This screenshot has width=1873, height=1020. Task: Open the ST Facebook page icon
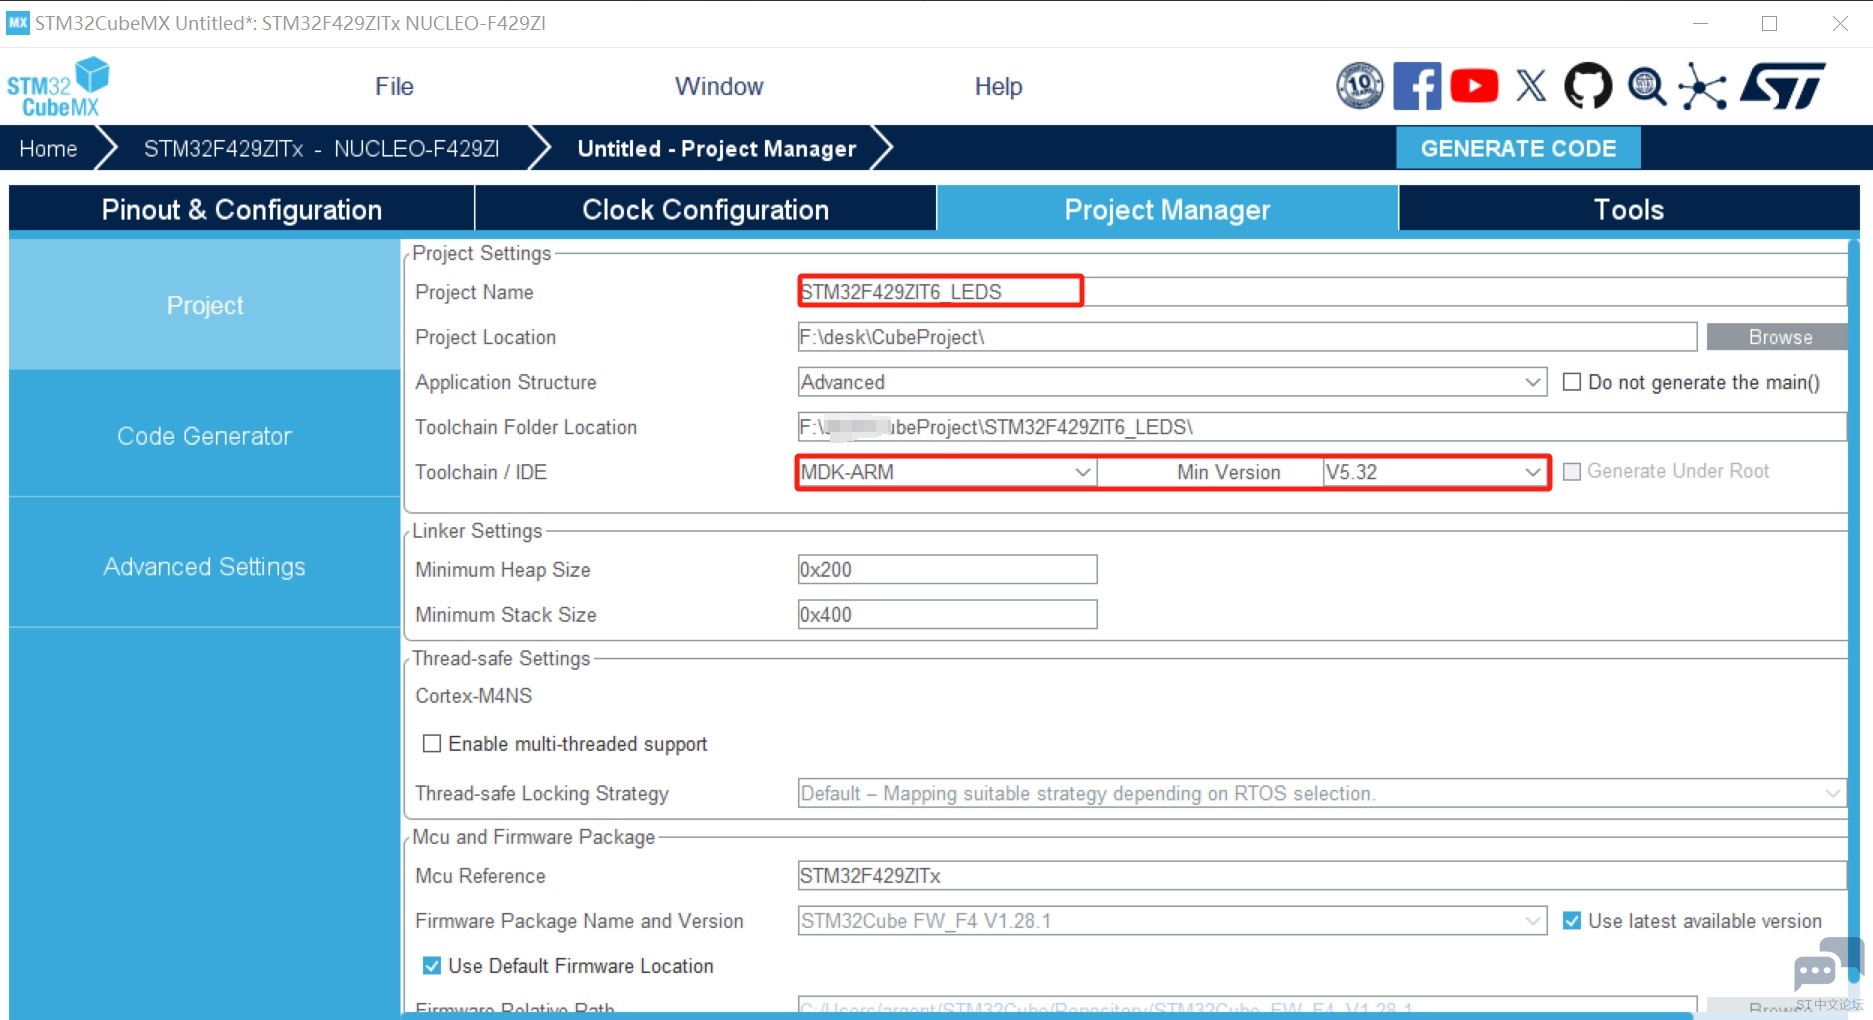[x=1417, y=86]
